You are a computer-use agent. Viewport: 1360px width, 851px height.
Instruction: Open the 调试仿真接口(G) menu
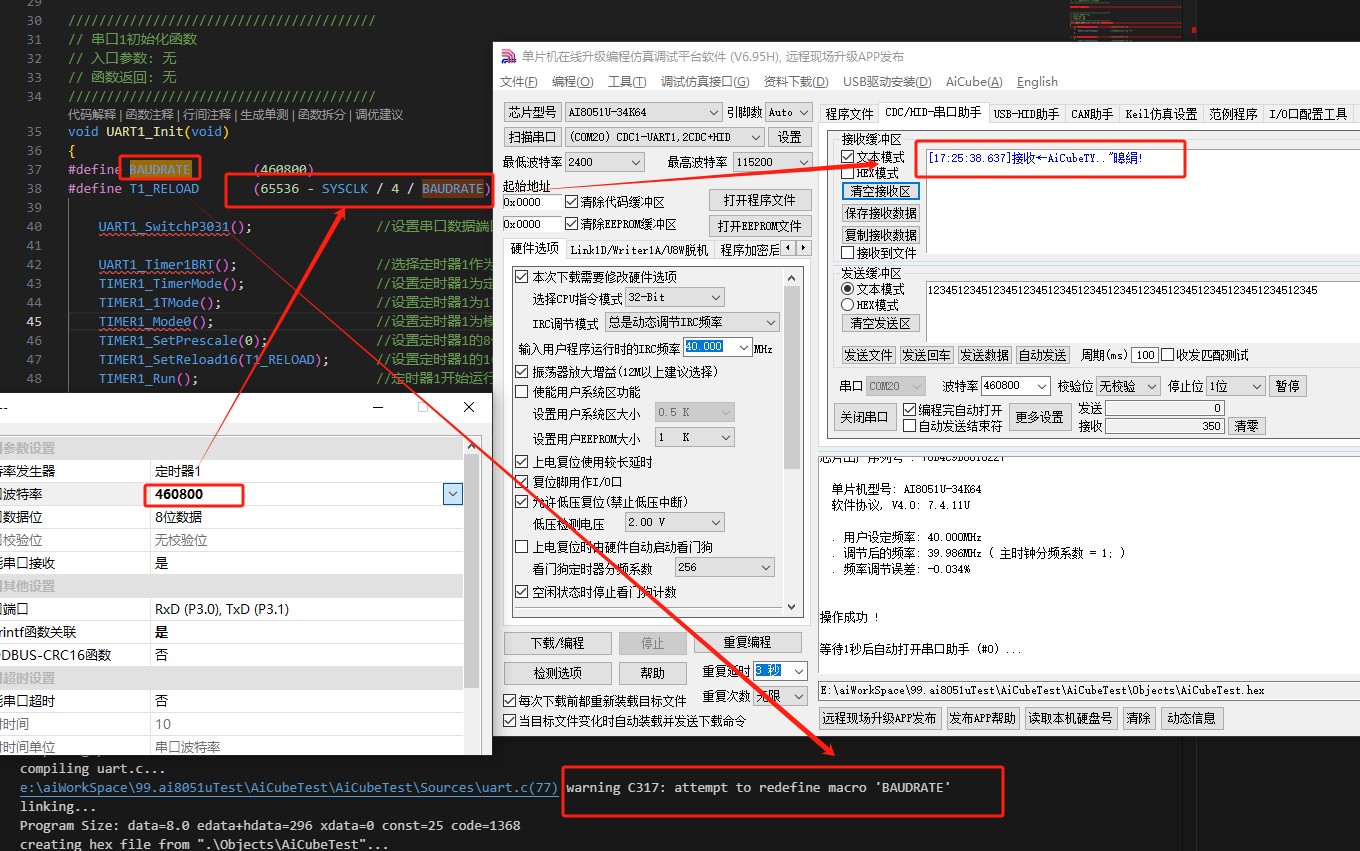[705, 82]
